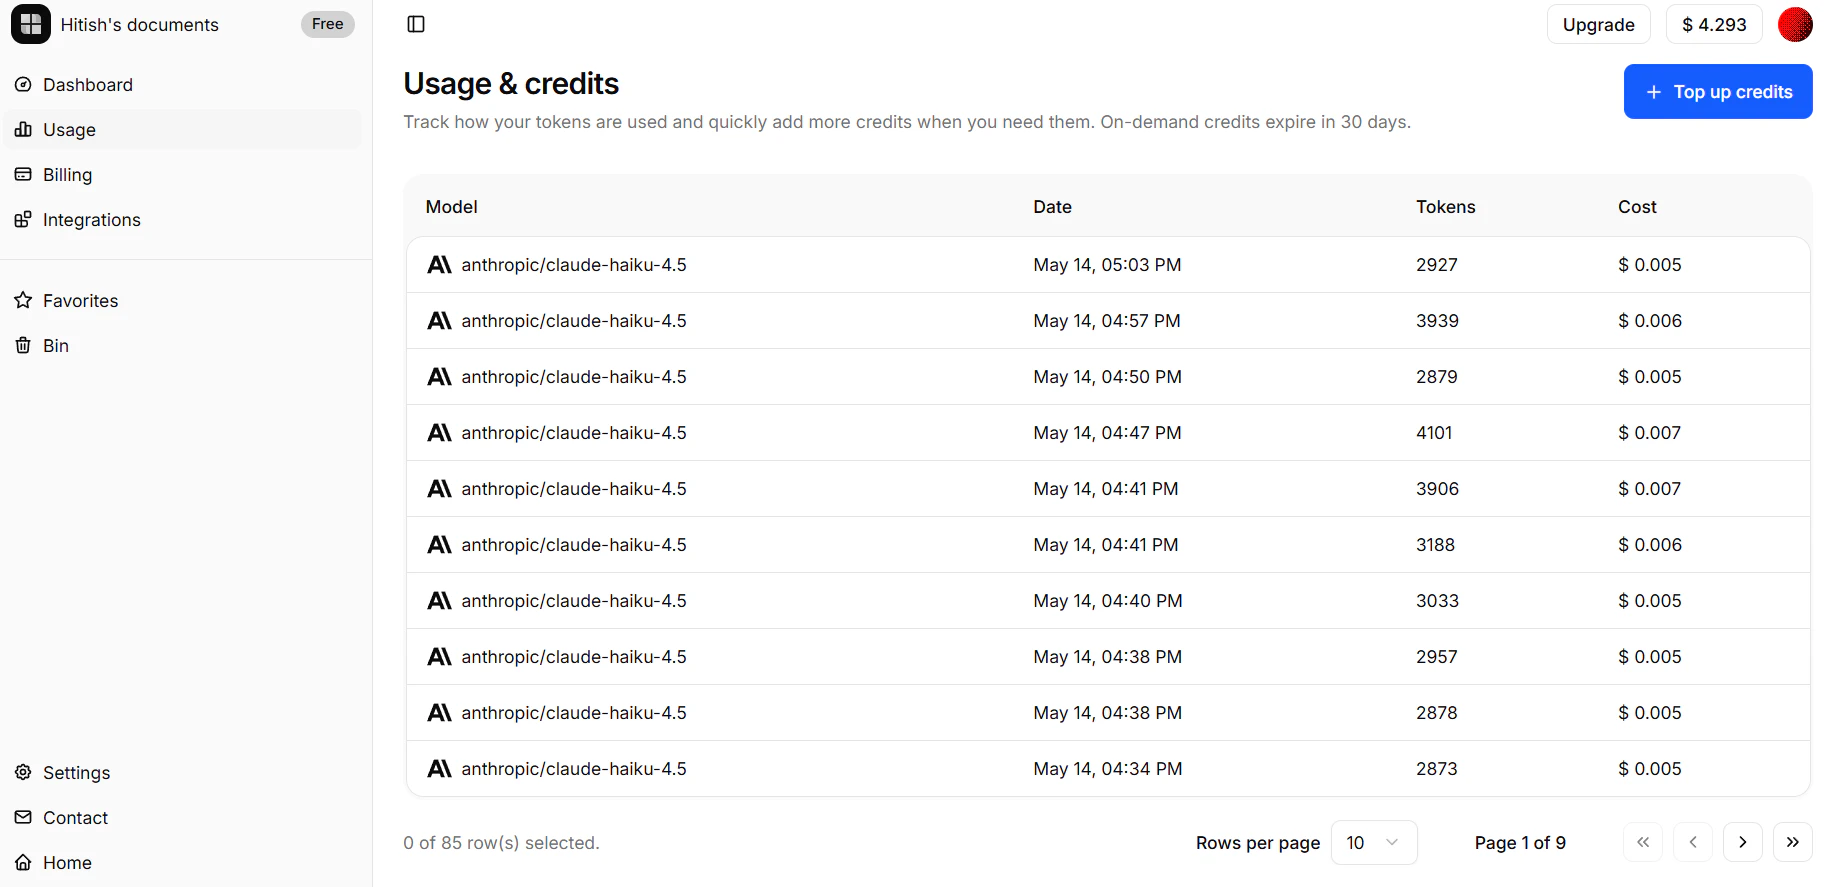Select the row dated May 14, 05:03 PM
The height and width of the screenshot is (887, 1835).
click(1108, 265)
